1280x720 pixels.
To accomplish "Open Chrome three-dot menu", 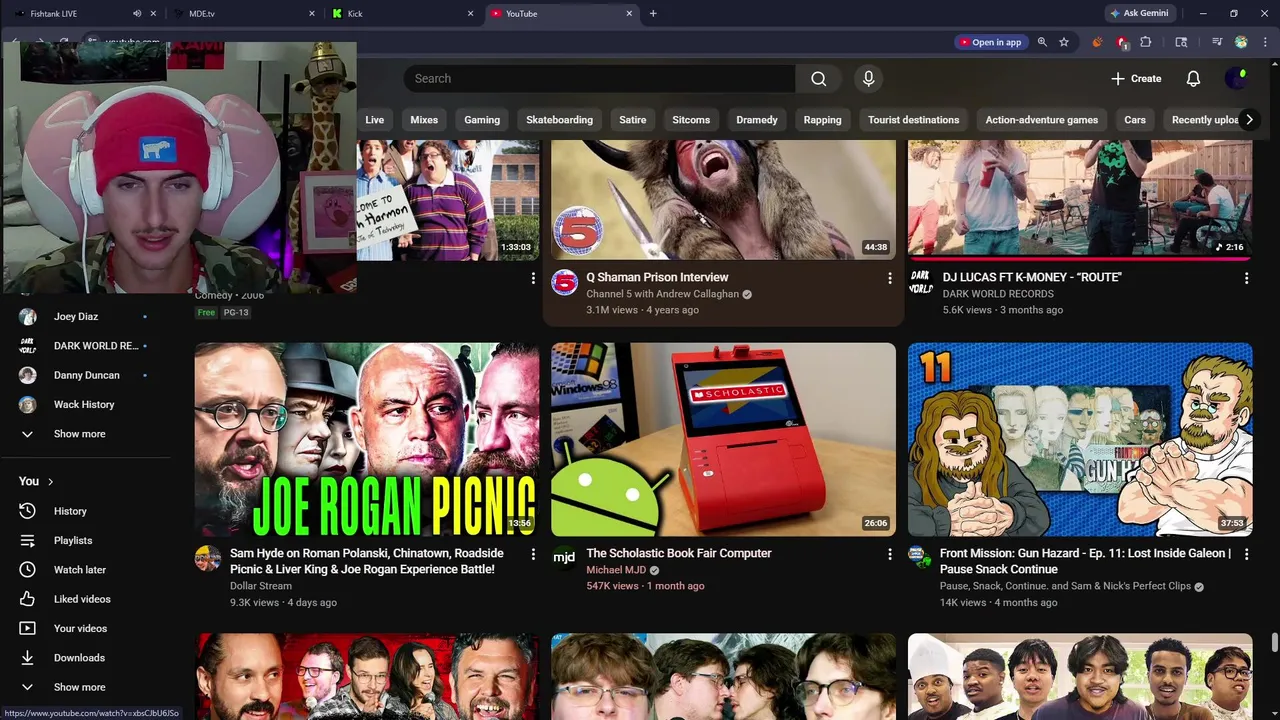I will (x=1264, y=42).
